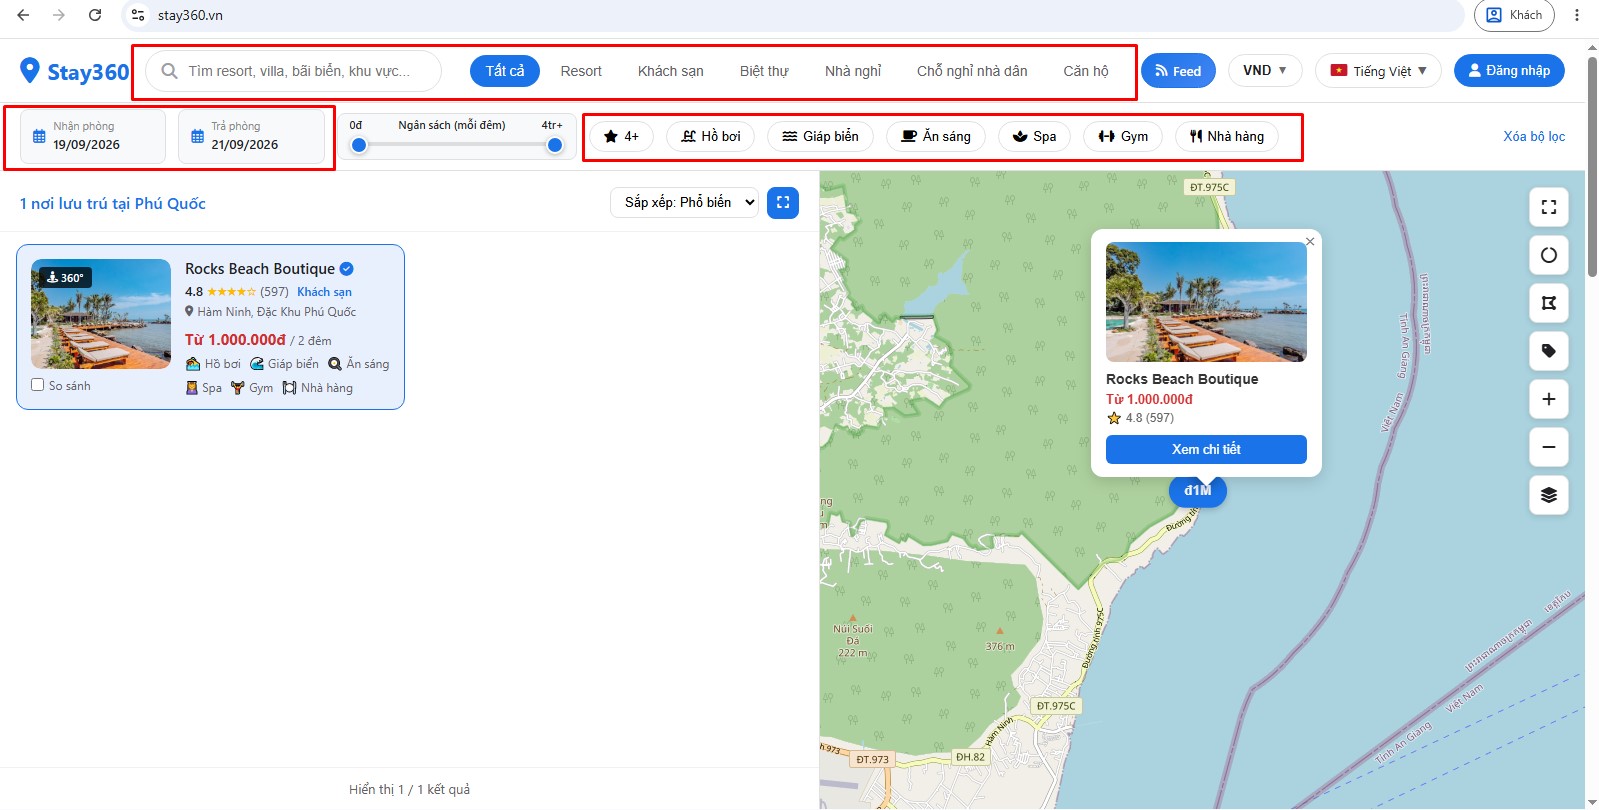
Task: Zoom out on the map
Action: click(1549, 447)
